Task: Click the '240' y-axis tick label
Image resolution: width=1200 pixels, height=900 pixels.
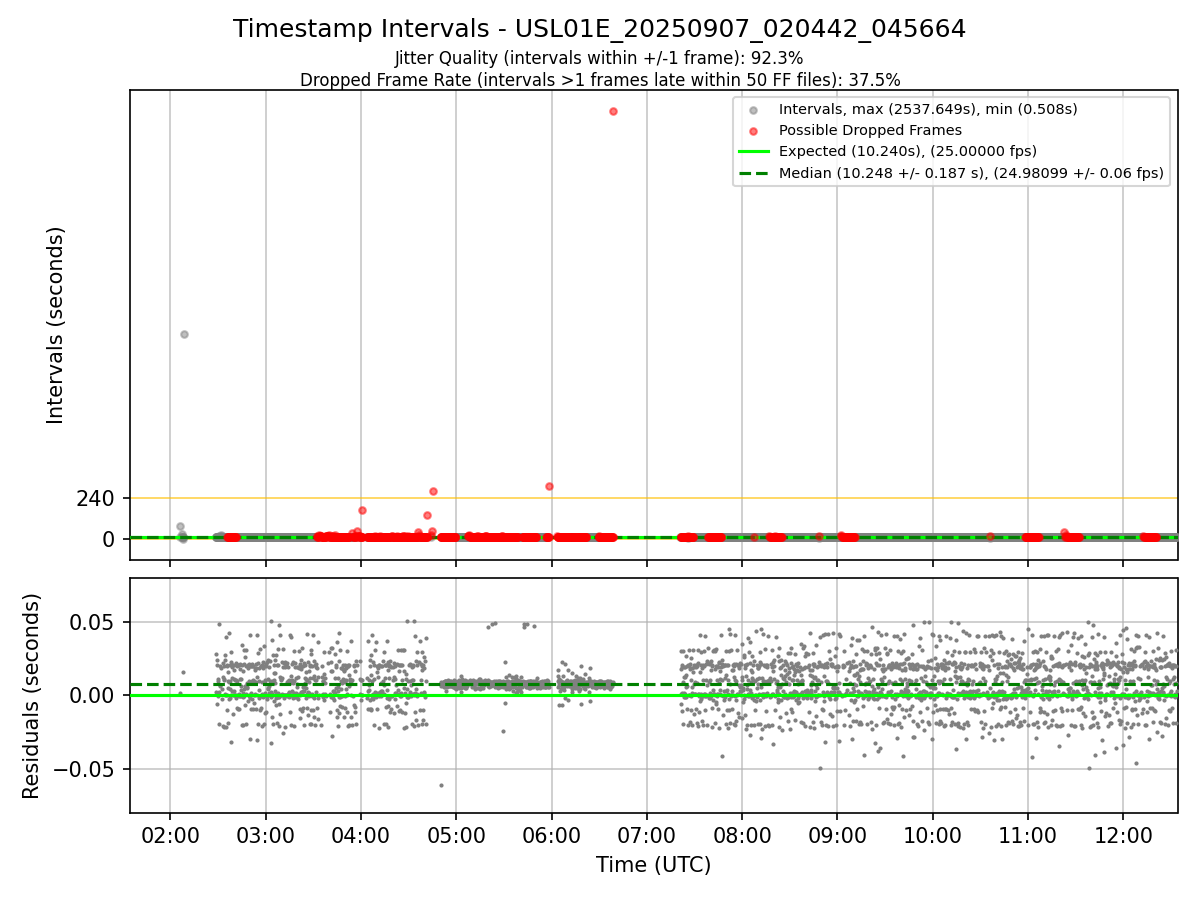Action: pos(96,498)
